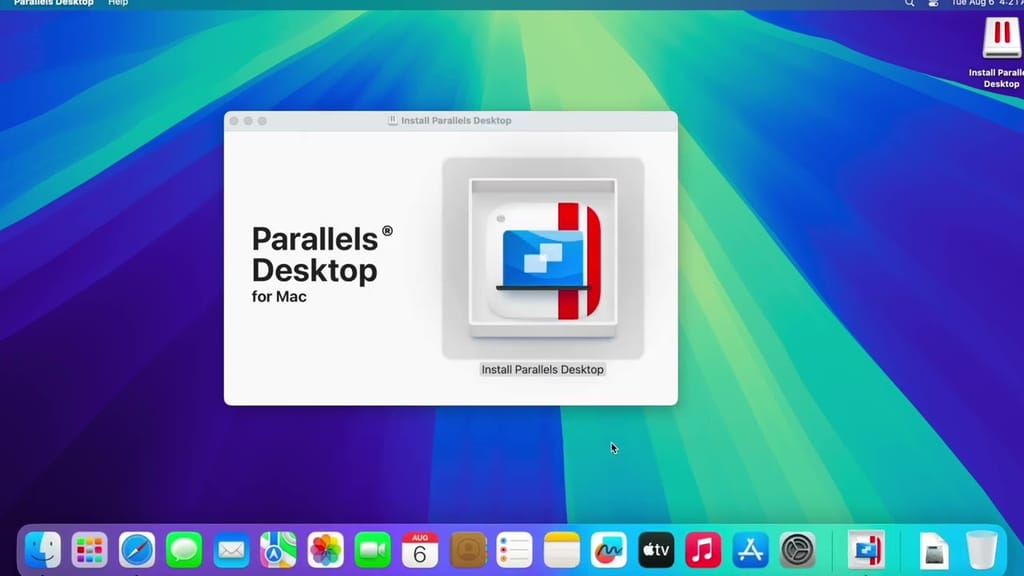Open Launchpad from the Dock
The width and height of the screenshot is (1024, 576).
(x=90, y=548)
